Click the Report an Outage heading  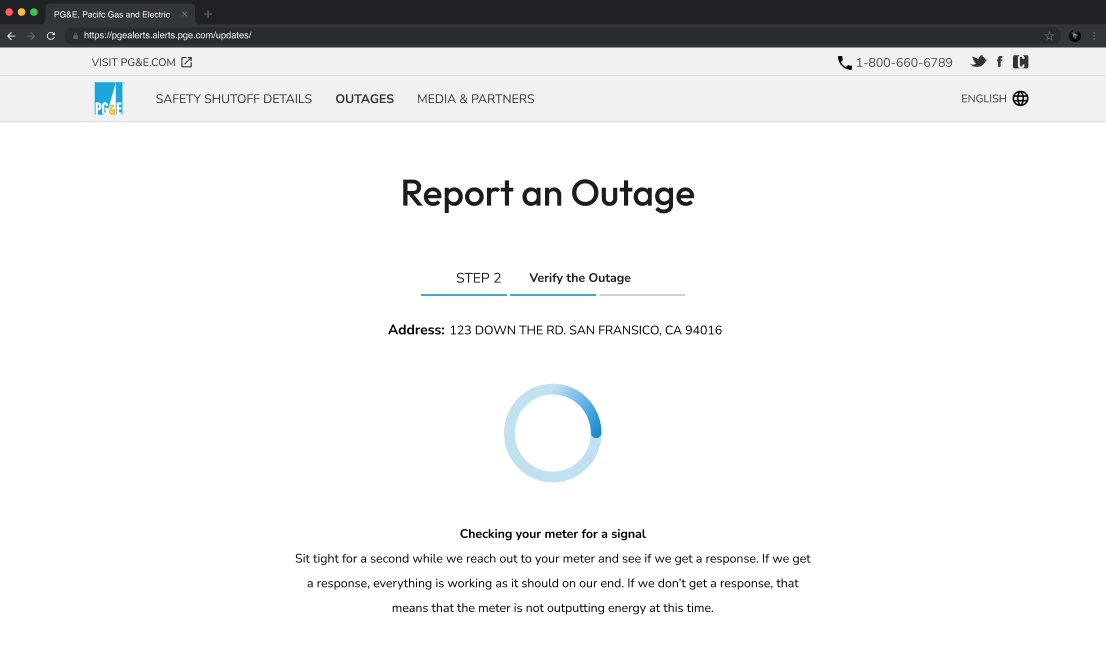(x=547, y=193)
